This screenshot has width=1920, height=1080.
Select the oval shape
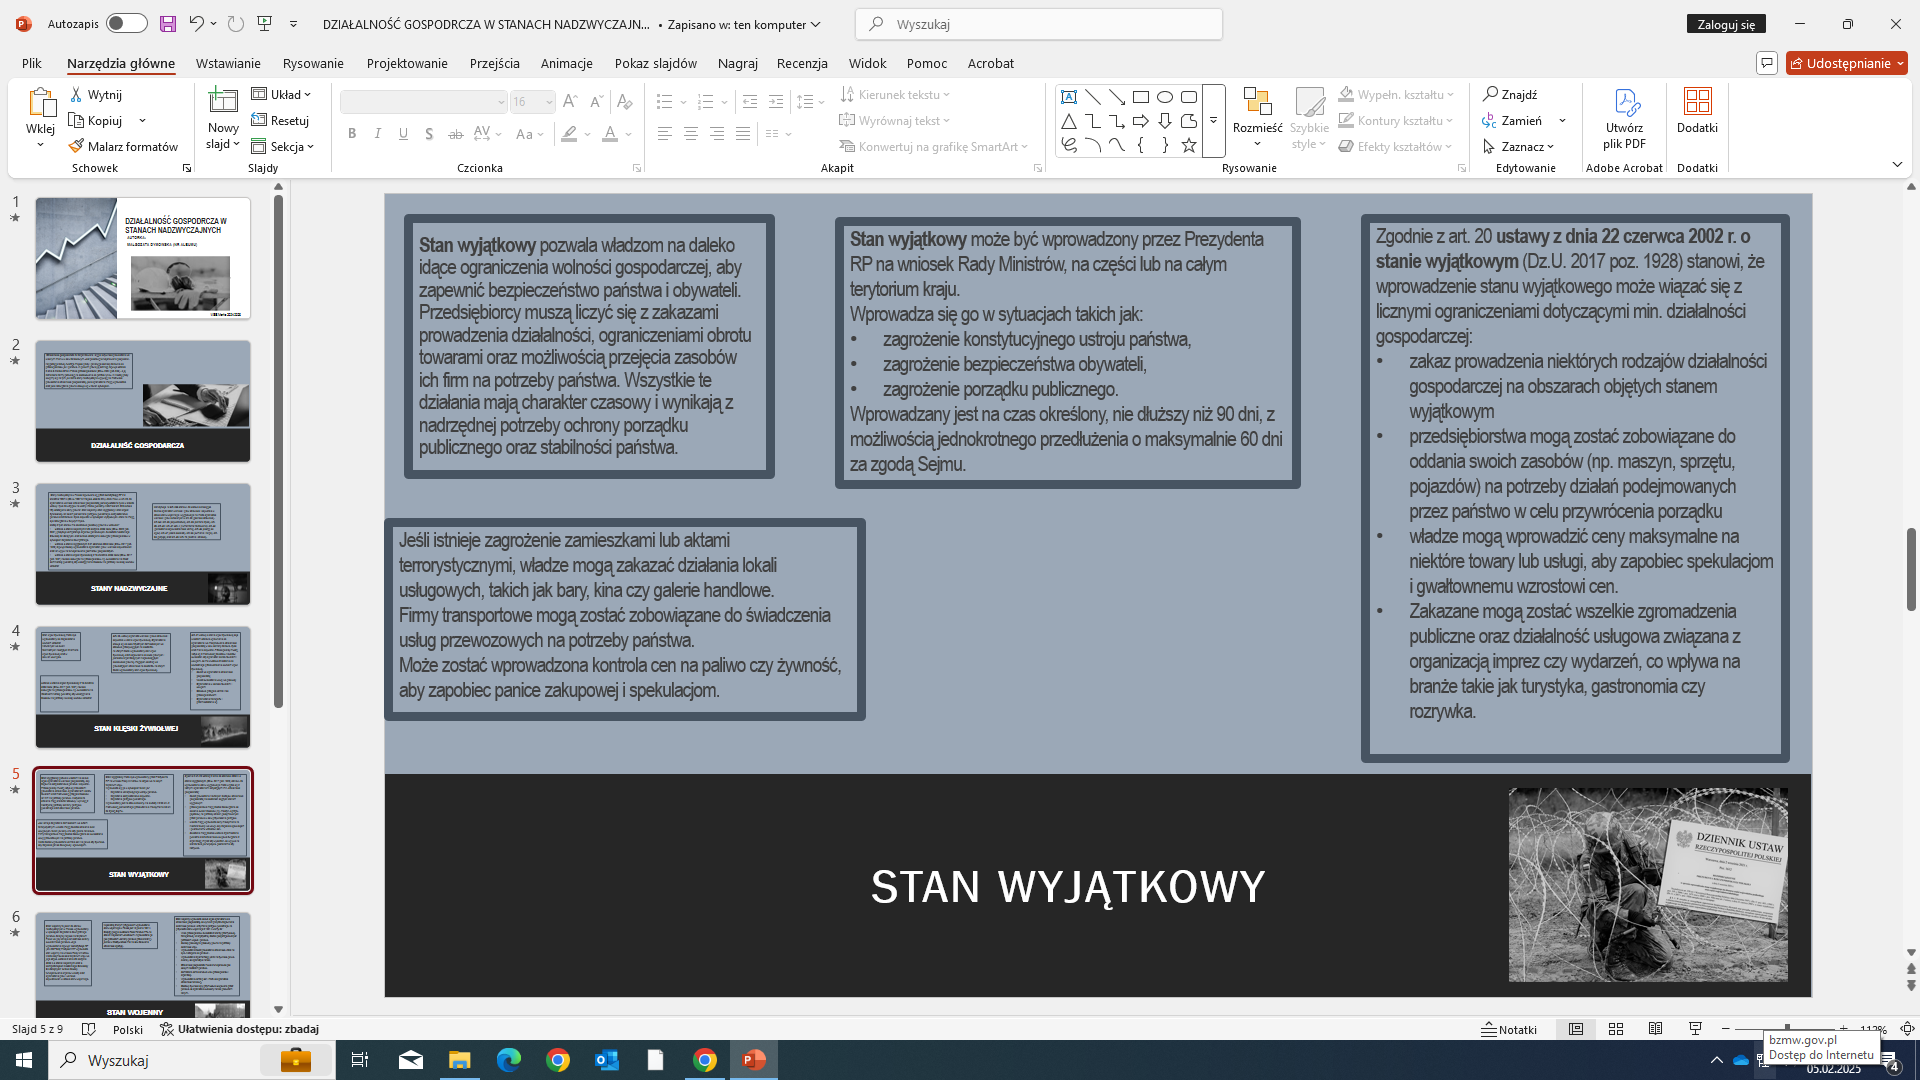point(1165,97)
